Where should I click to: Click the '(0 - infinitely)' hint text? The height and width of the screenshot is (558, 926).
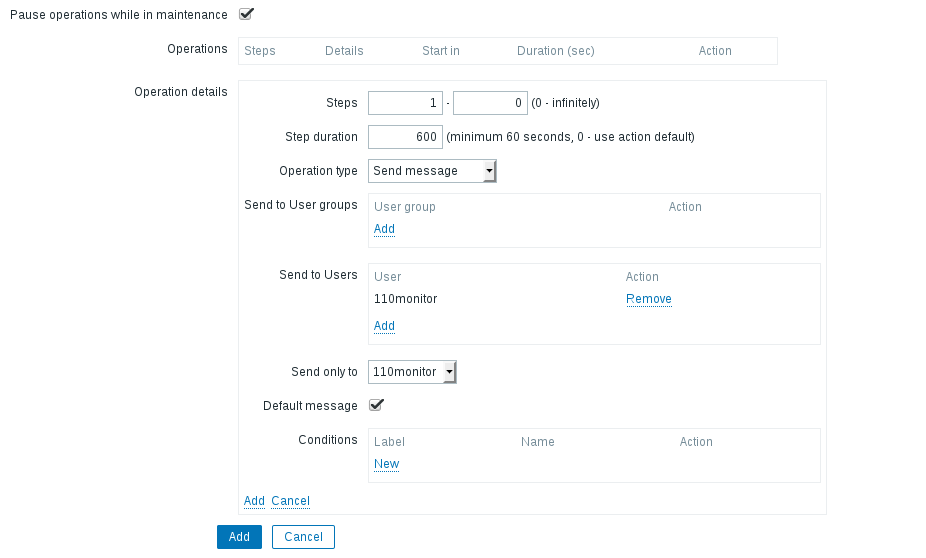(x=565, y=103)
